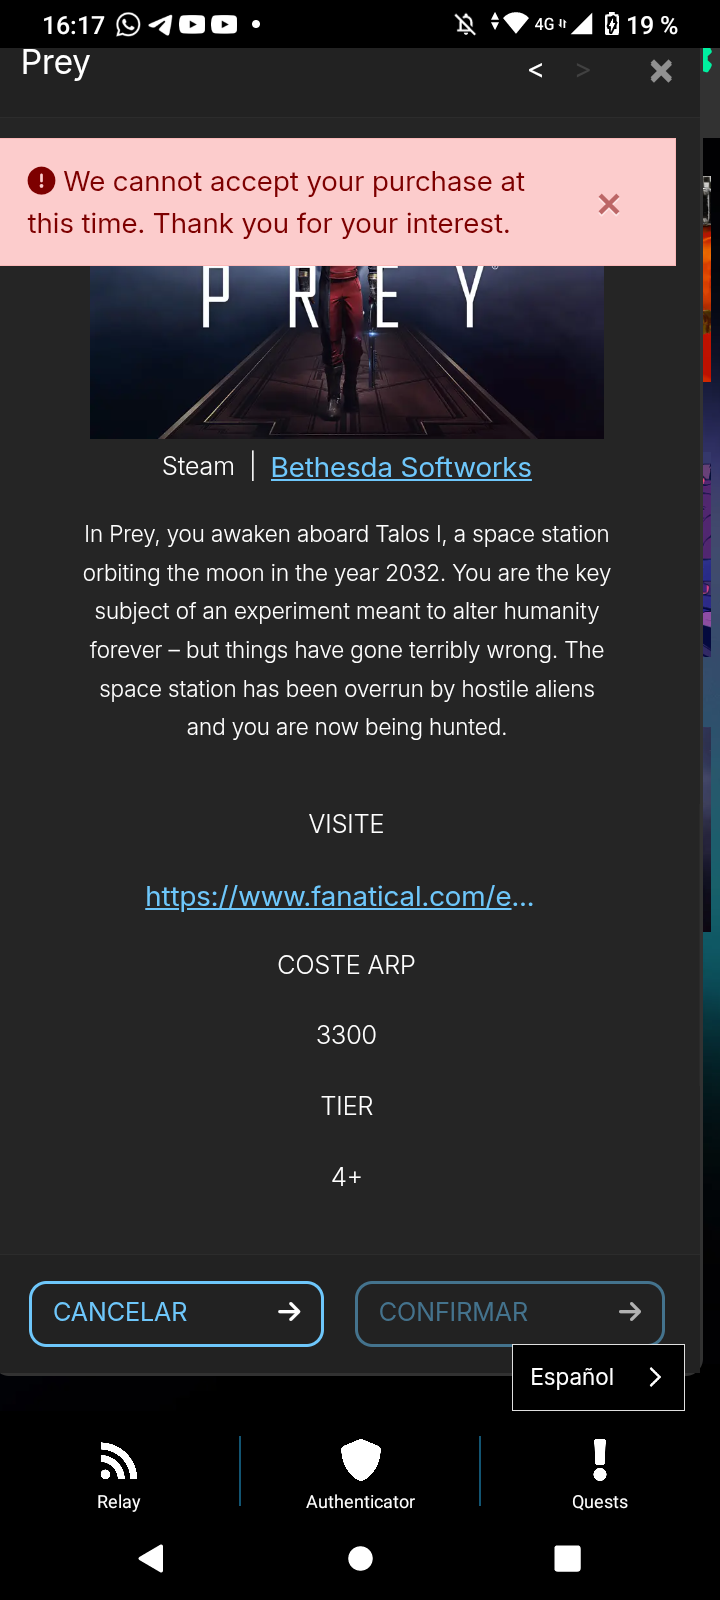Open the fanatical.com link
The height and width of the screenshot is (1600, 720).
pos(340,896)
